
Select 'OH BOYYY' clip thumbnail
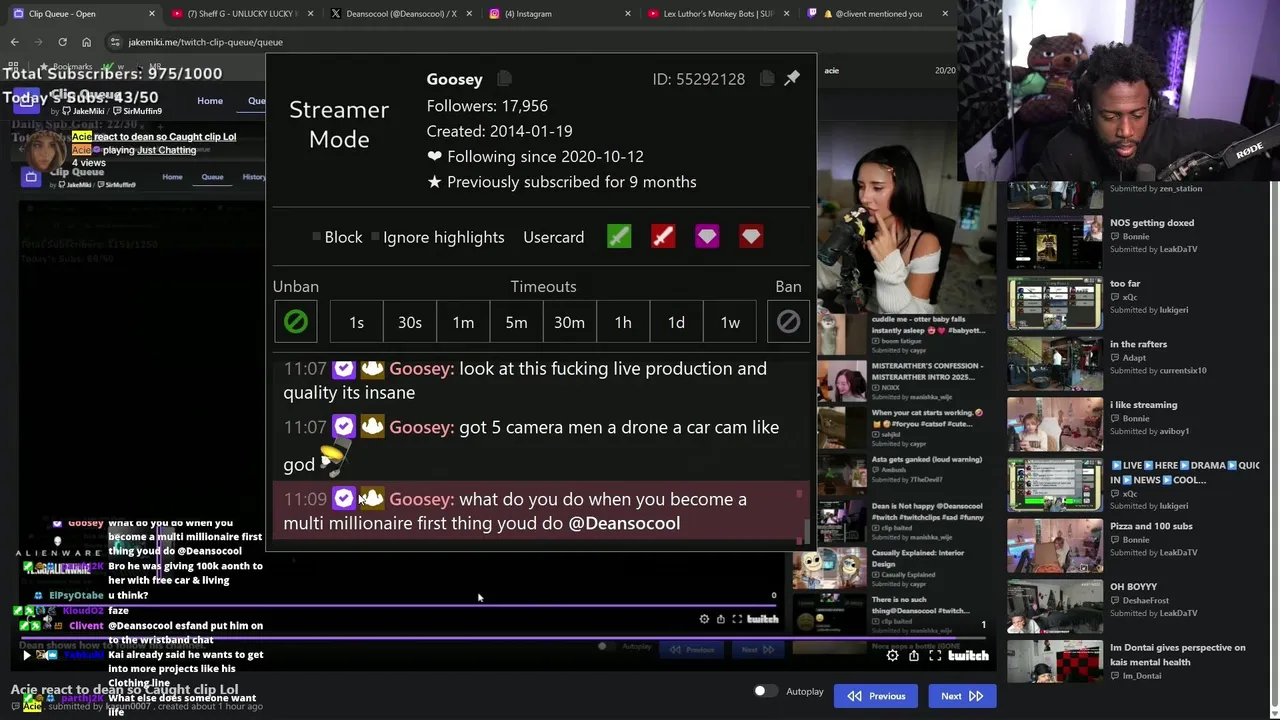pos(1054,606)
